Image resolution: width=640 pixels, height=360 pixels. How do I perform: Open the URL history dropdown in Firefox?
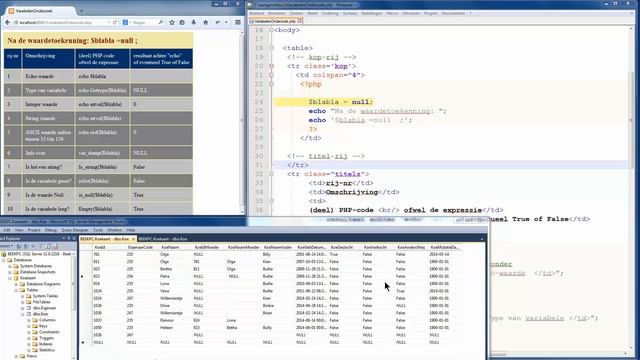pos(109,22)
